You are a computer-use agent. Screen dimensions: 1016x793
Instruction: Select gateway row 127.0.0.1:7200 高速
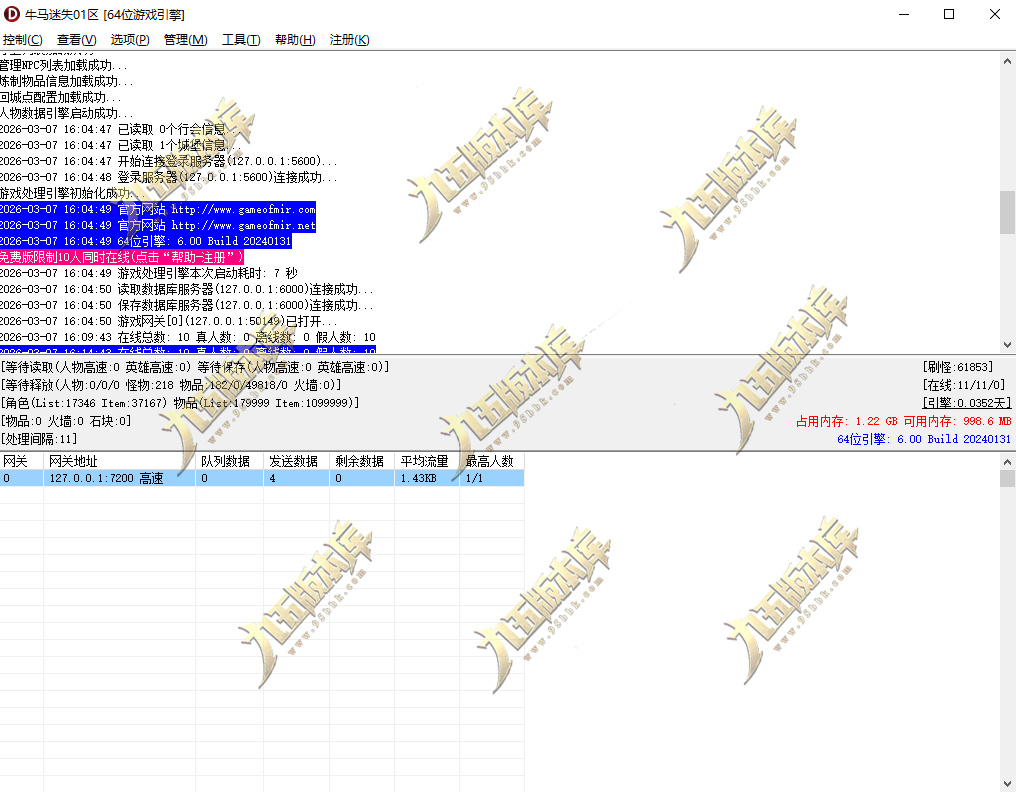pos(262,478)
